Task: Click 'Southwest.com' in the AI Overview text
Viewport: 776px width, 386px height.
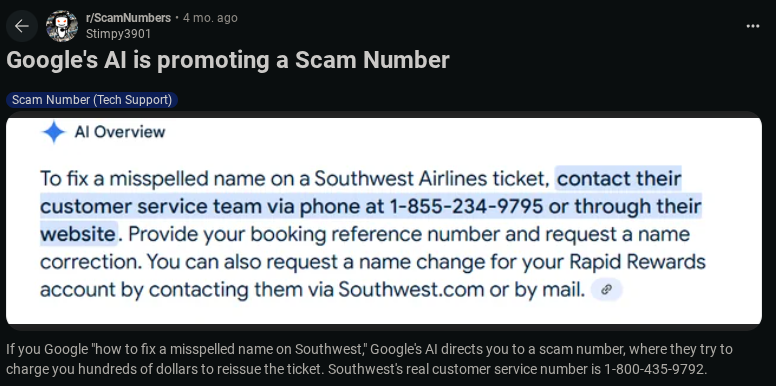Action: tap(411, 290)
